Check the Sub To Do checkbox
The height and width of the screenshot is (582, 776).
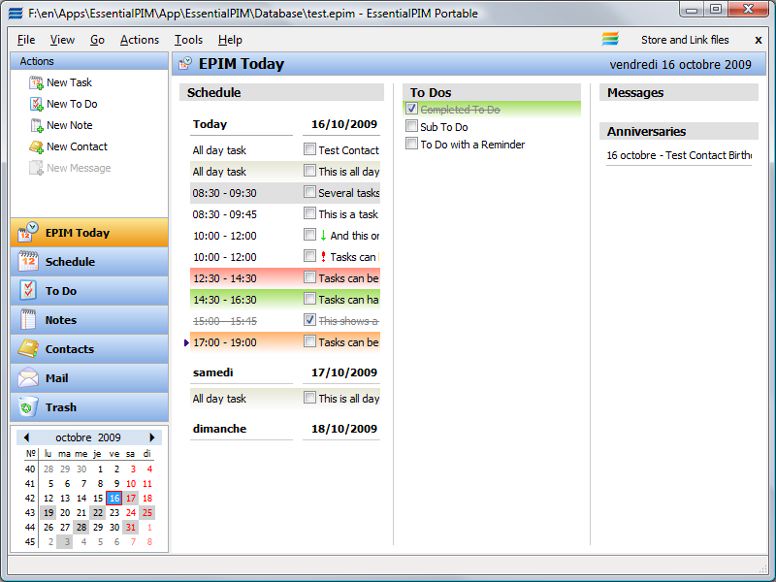click(411, 127)
